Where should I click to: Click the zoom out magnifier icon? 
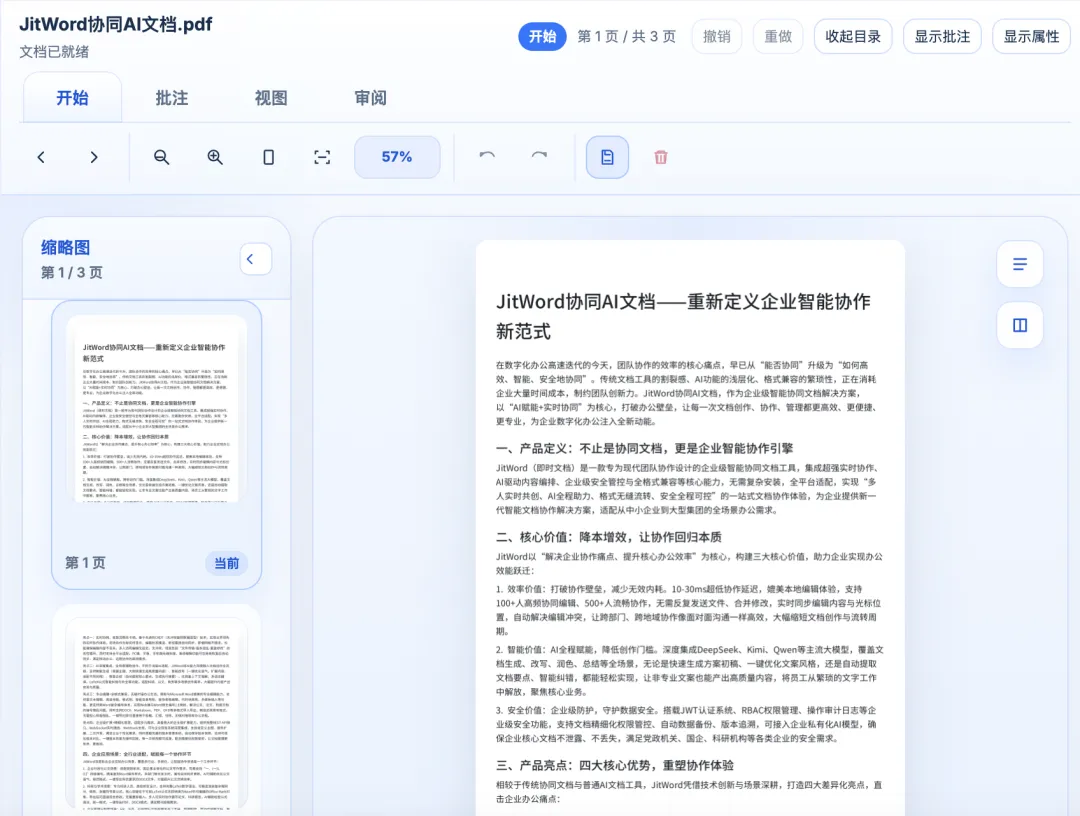click(x=161, y=157)
